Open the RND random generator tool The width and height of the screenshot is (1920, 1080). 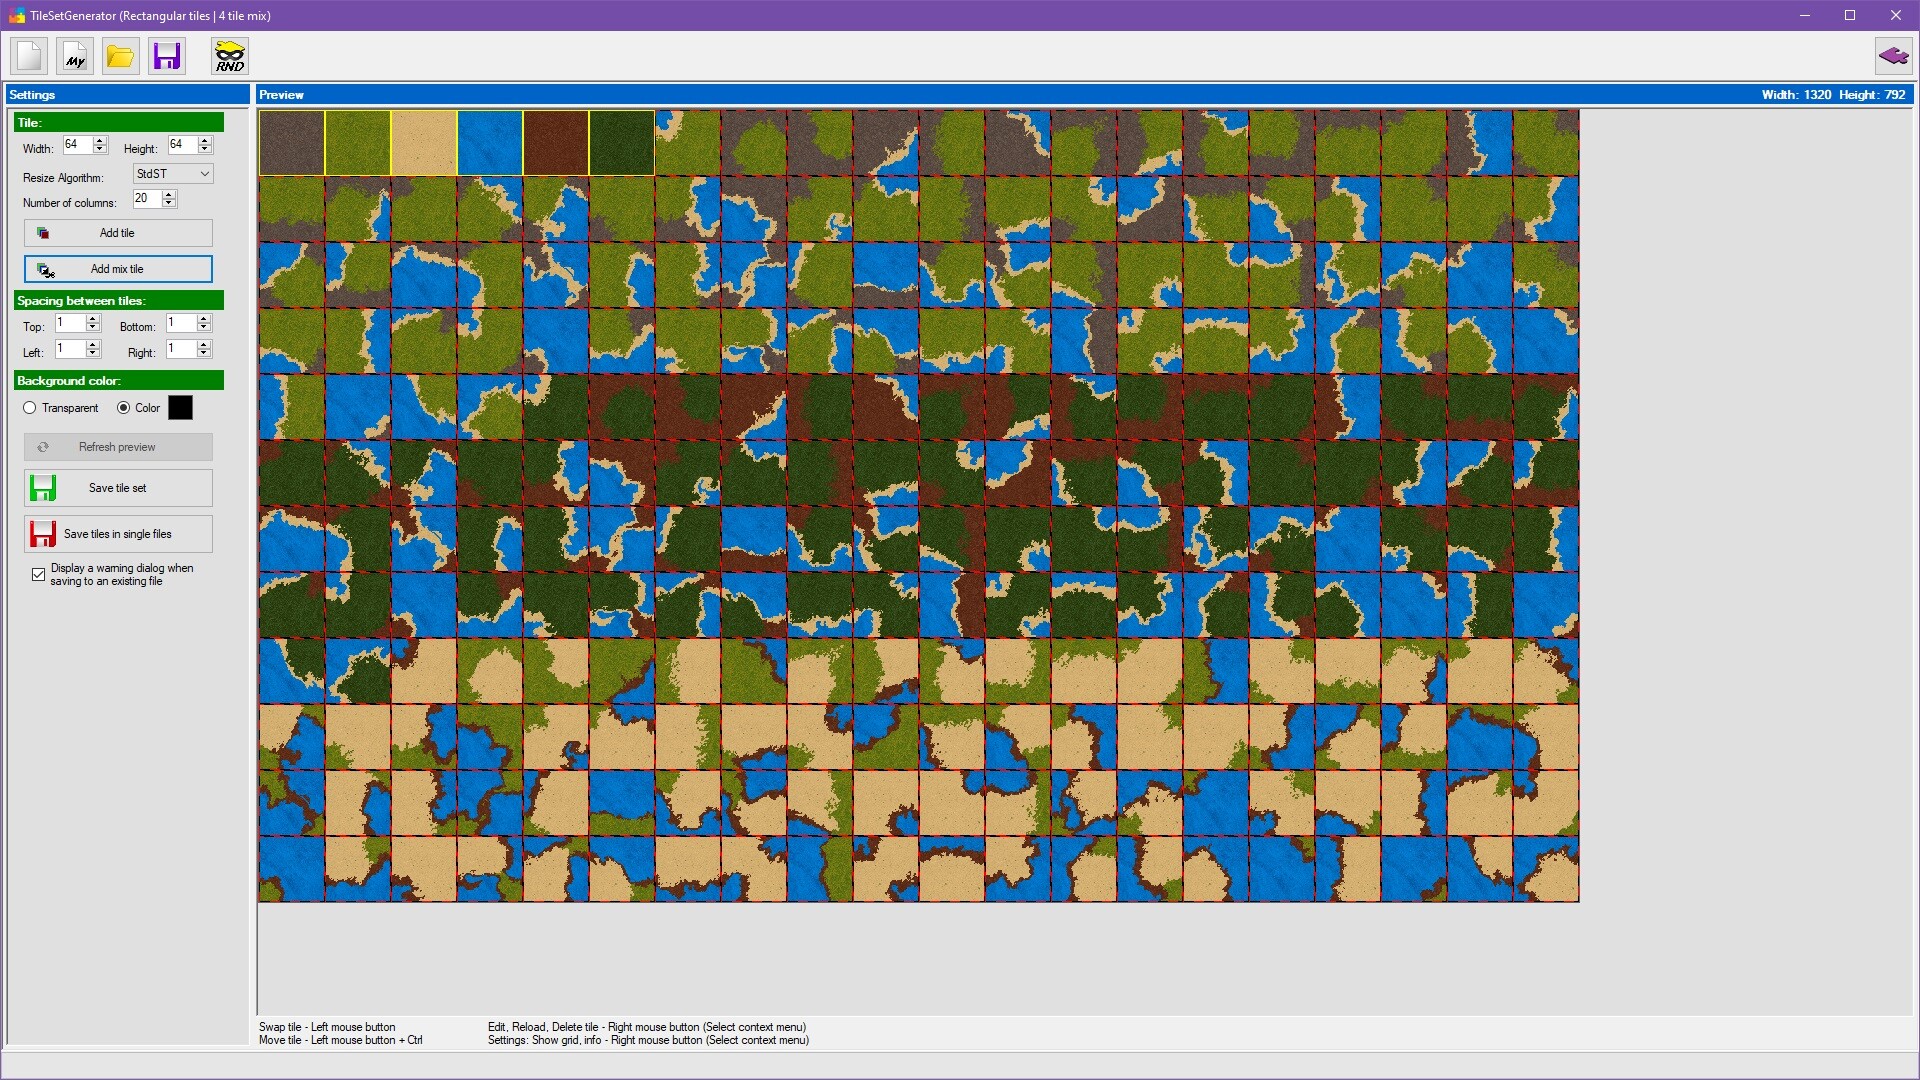[229, 56]
